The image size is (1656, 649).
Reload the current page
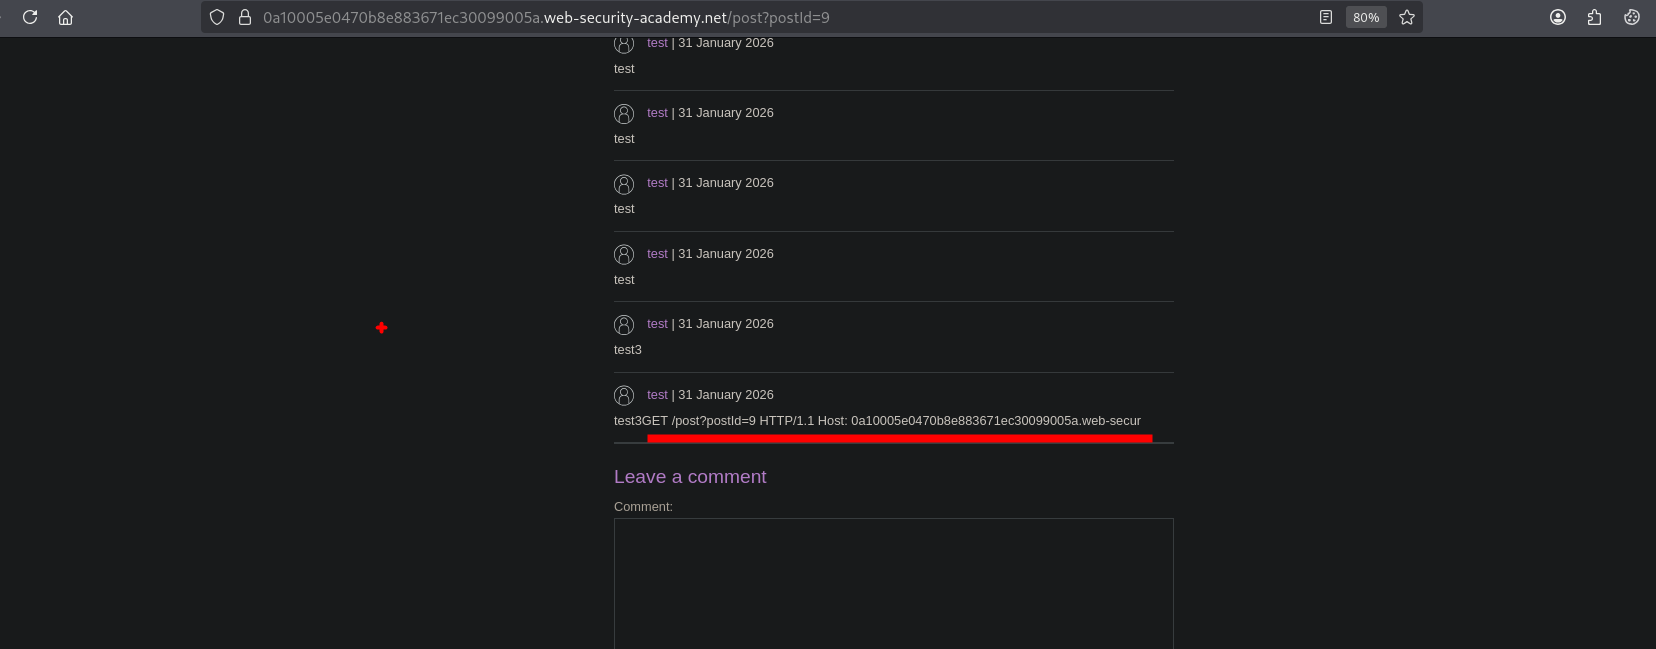click(x=30, y=17)
